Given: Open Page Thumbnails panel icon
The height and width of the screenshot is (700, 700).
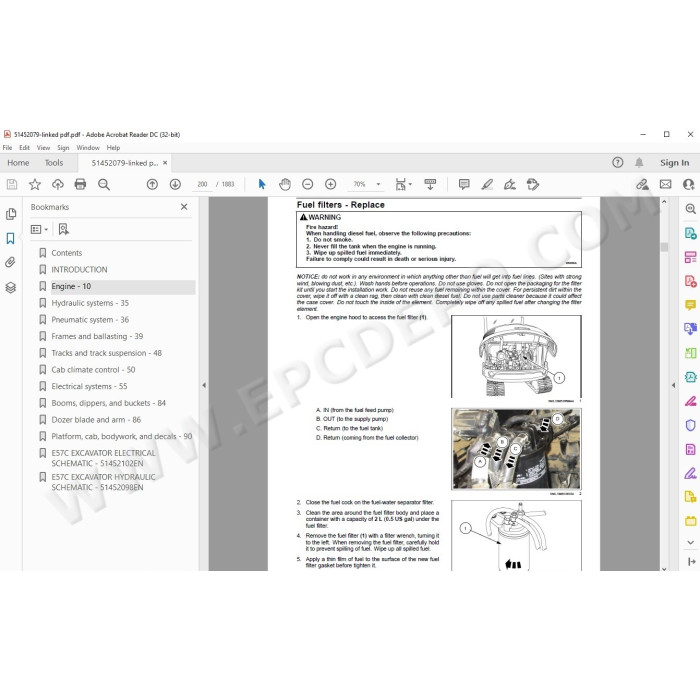Looking at the screenshot, I should (11, 214).
